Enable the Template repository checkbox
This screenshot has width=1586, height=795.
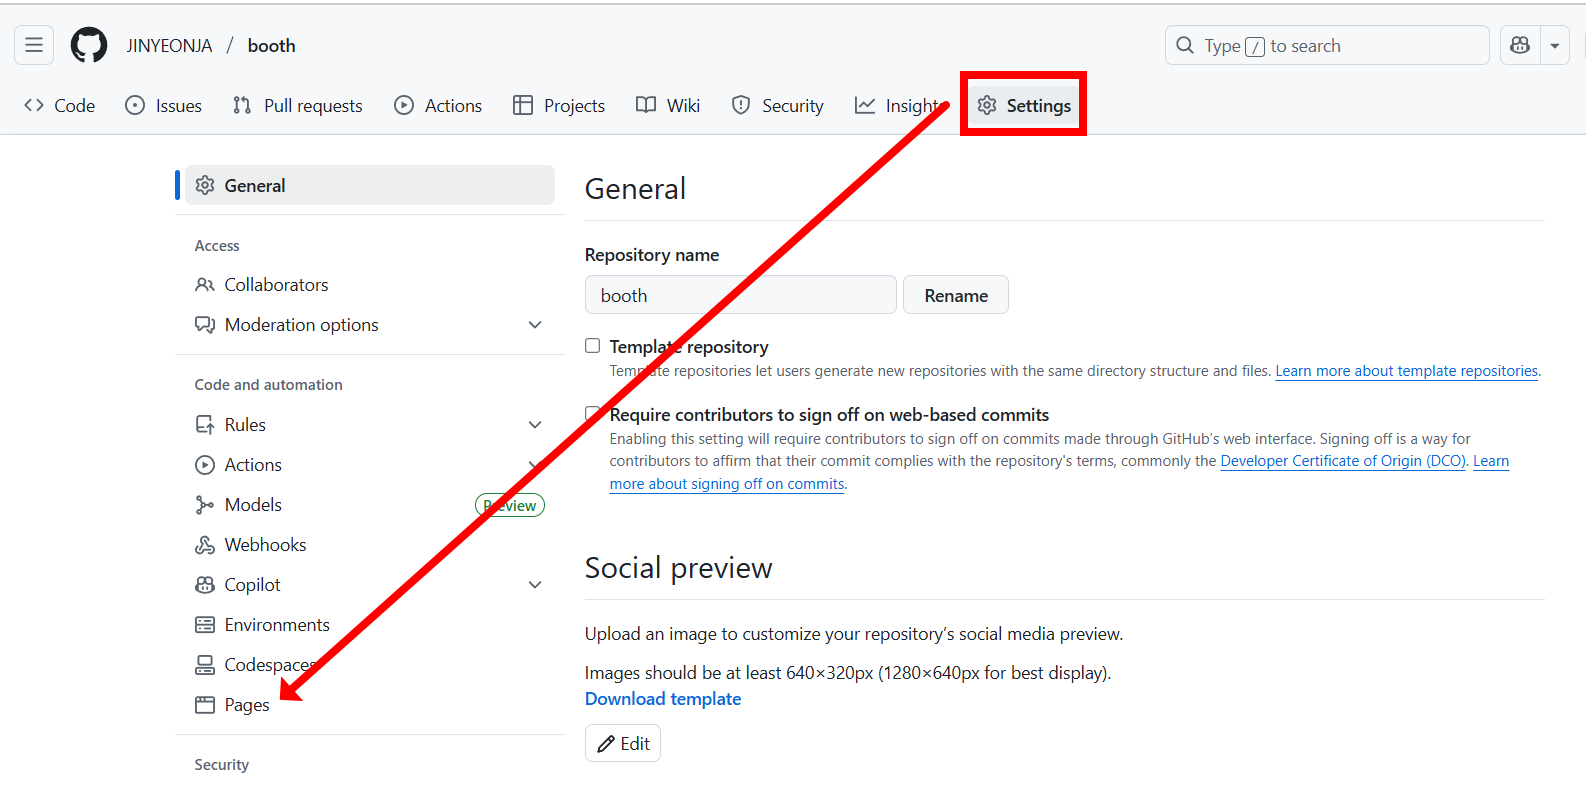593,346
